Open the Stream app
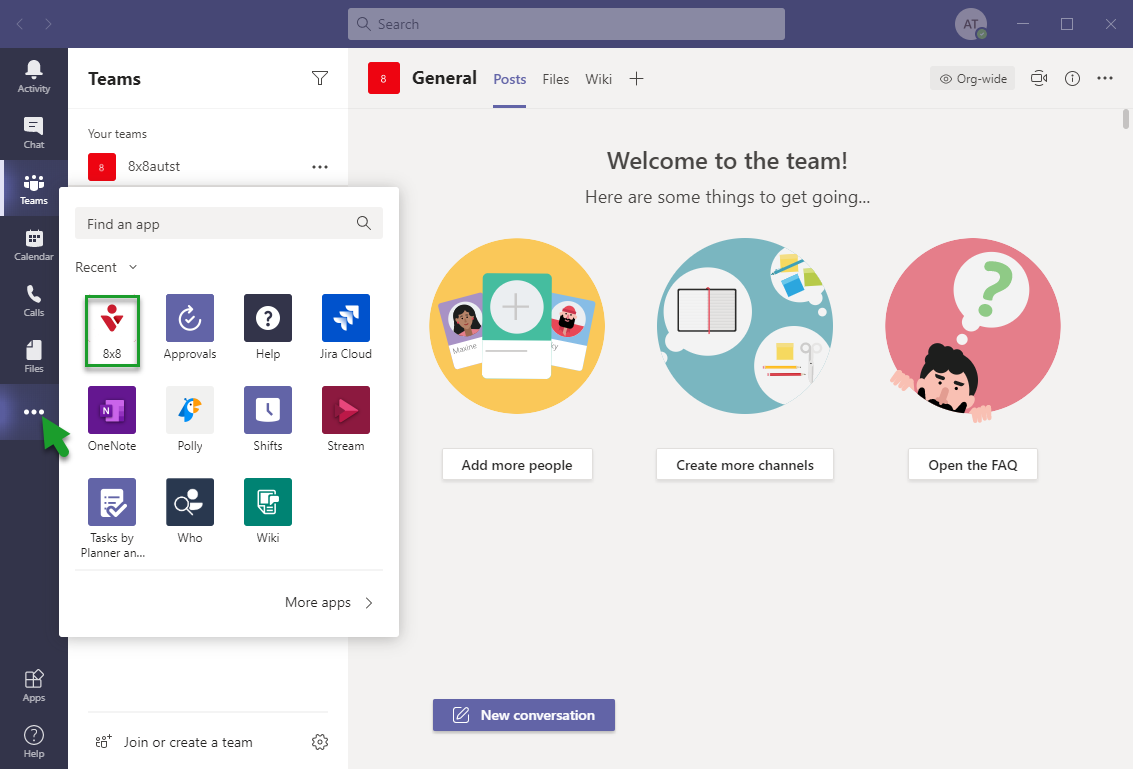 tap(346, 411)
